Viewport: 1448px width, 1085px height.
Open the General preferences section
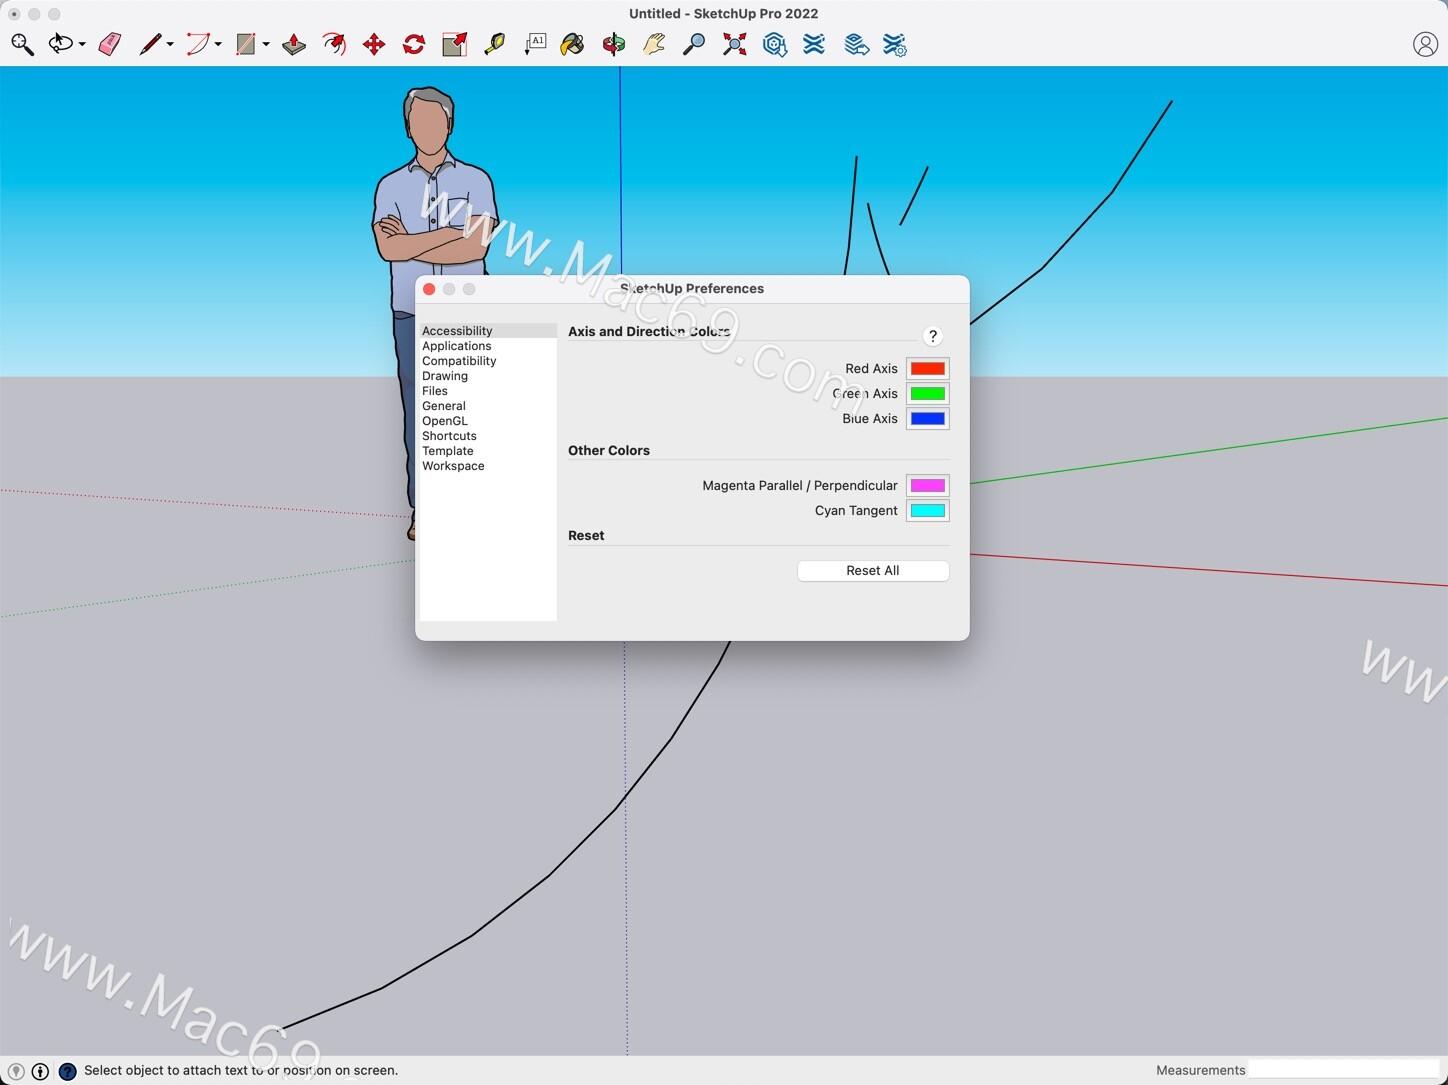(x=488, y=406)
